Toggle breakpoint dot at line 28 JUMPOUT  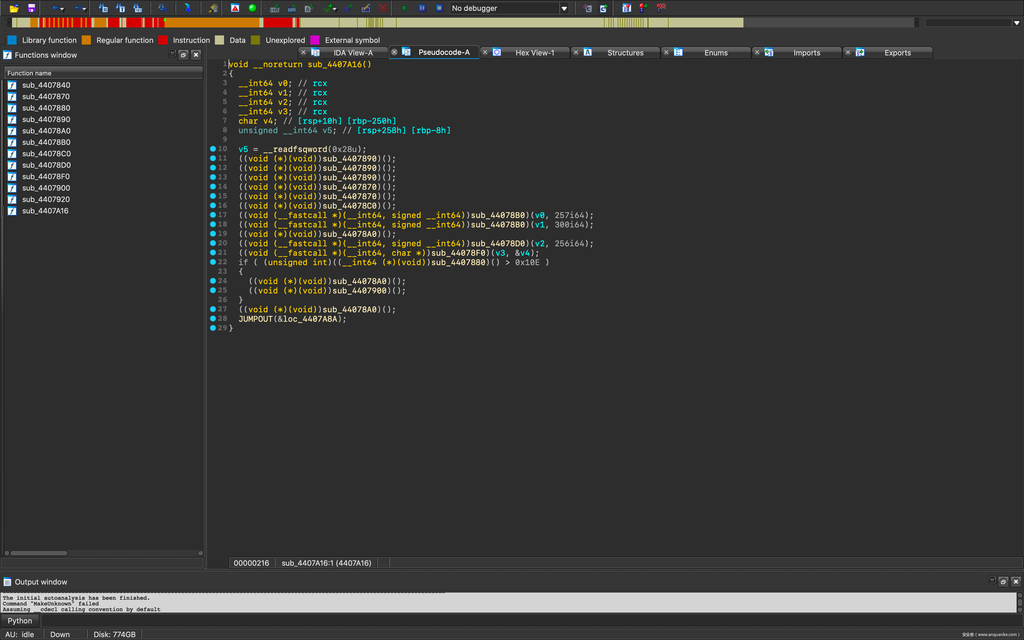213,319
